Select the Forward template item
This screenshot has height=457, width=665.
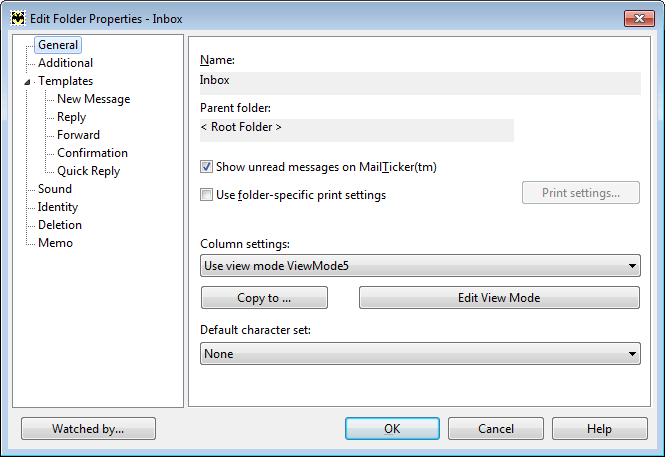pos(78,135)
